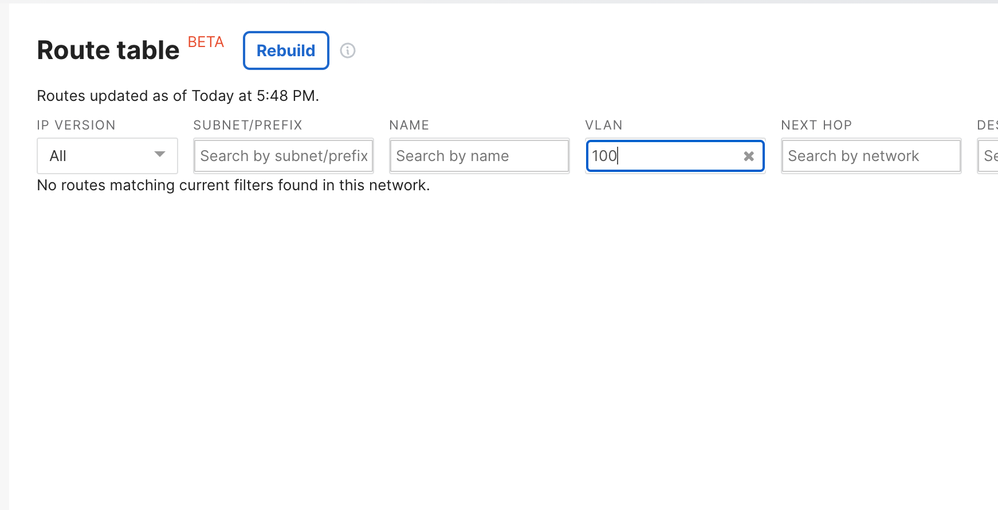Click the Routes updated timestamp text
Image resolution: width=998 pixels, height=510 pixels.
(178, 96)
